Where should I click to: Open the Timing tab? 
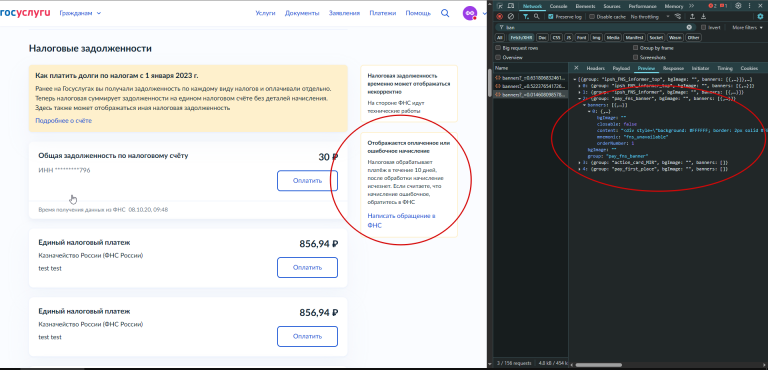click(725, 68)
